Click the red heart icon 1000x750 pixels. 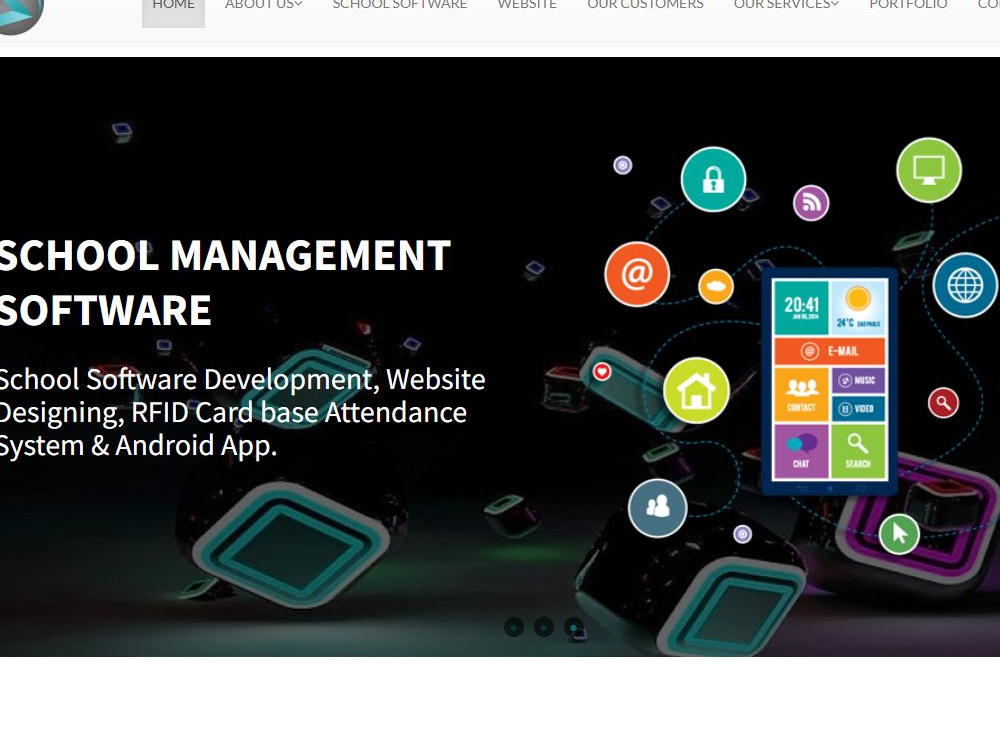[x=601, y=371]
